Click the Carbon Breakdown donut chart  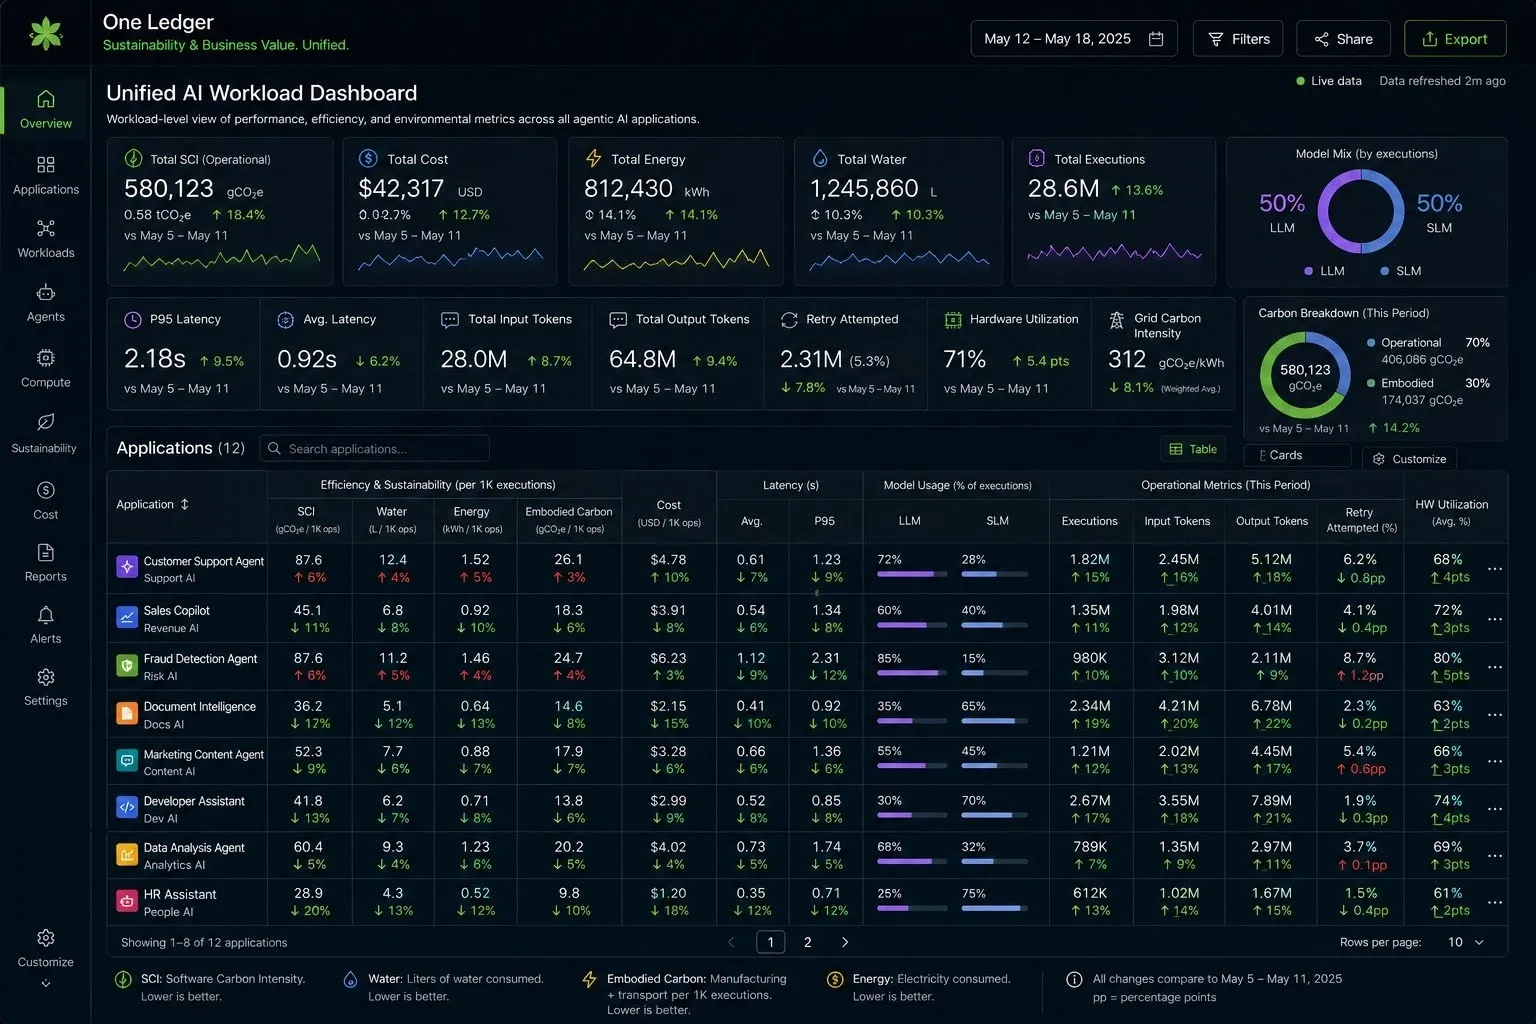(x=1305, y=376)
